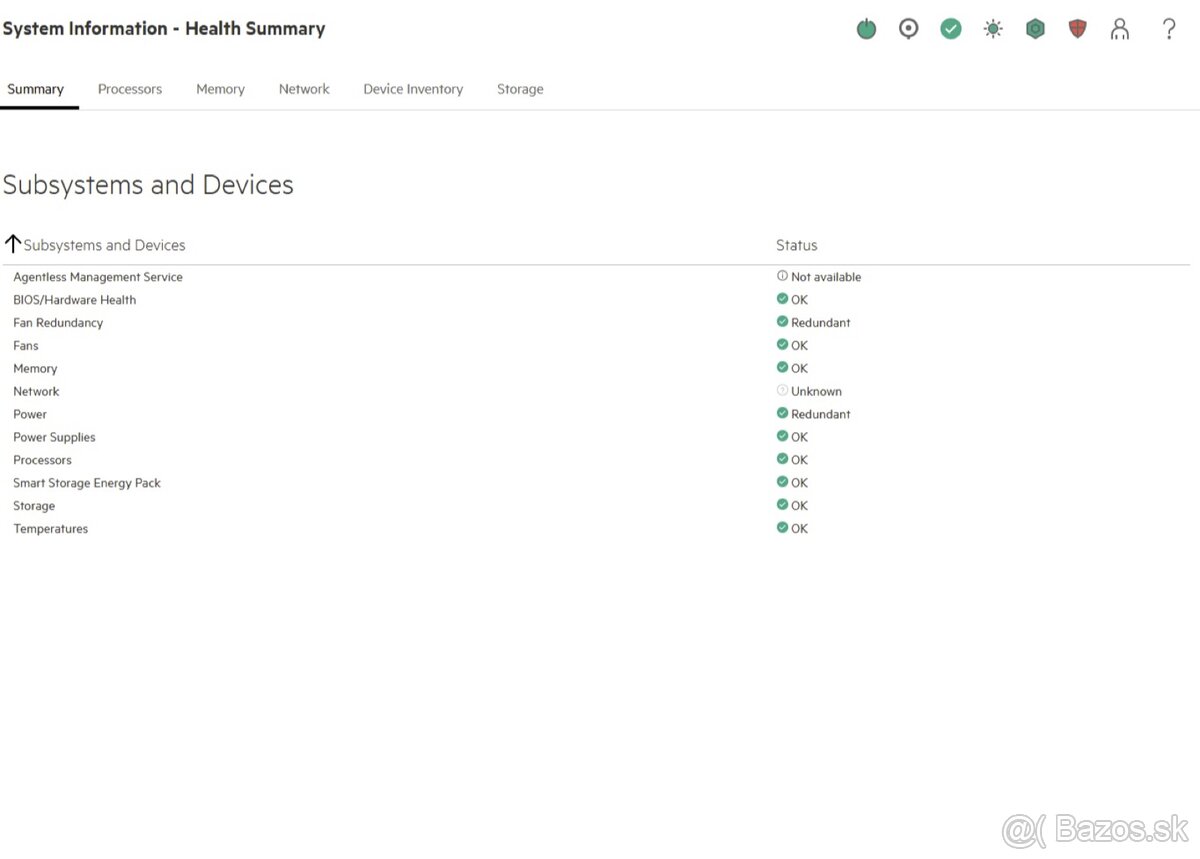This screenshot has width=1200, height=859.
Task: Click the Network Unknown status icon
Action: point(782,391)
